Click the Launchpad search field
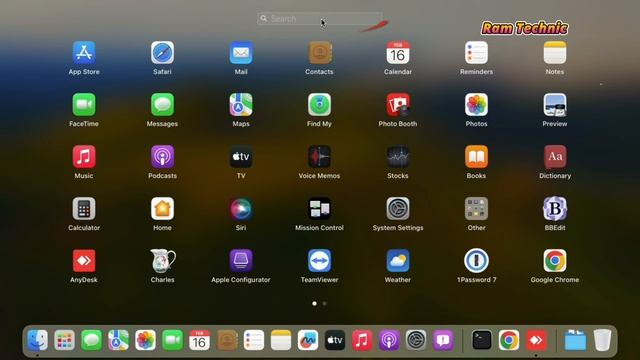The height and width of the screenshot is (360, 640). click(320, 19)
